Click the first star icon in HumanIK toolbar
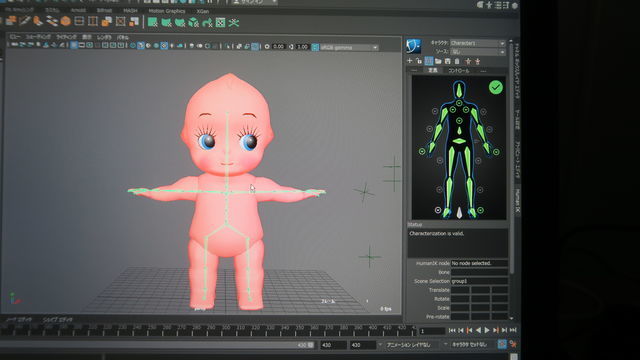 (468, 61)
